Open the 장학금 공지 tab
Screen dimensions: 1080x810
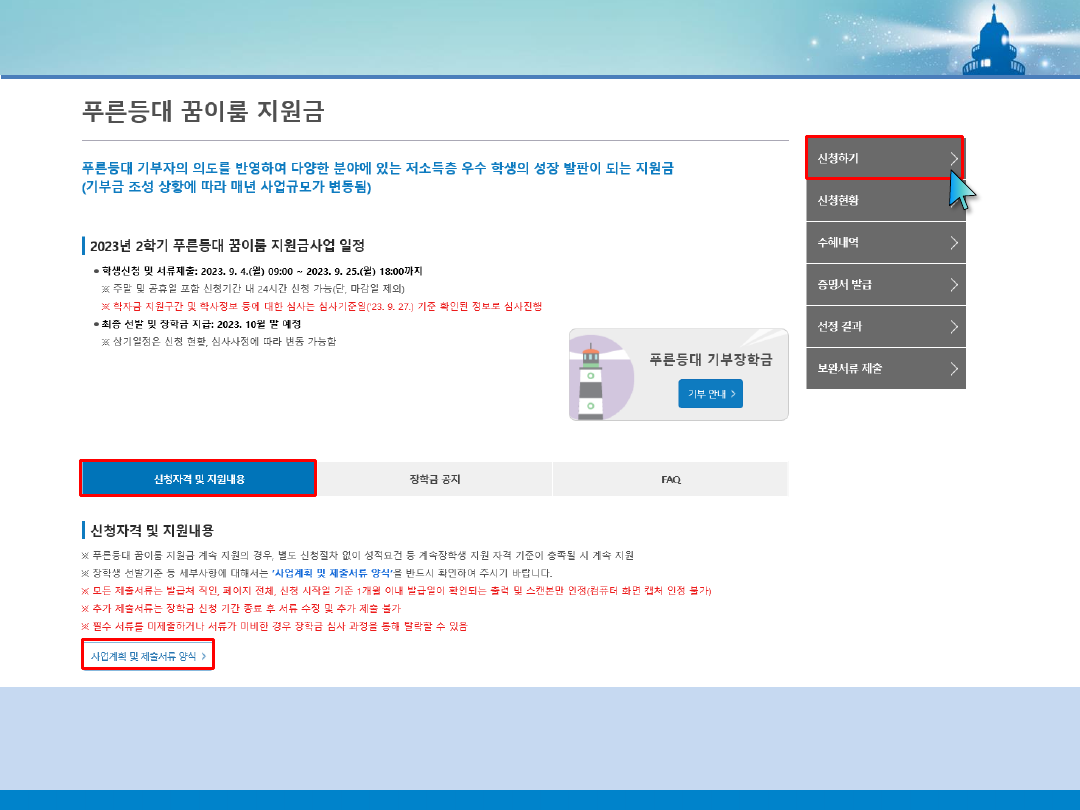tap(435, 479)
